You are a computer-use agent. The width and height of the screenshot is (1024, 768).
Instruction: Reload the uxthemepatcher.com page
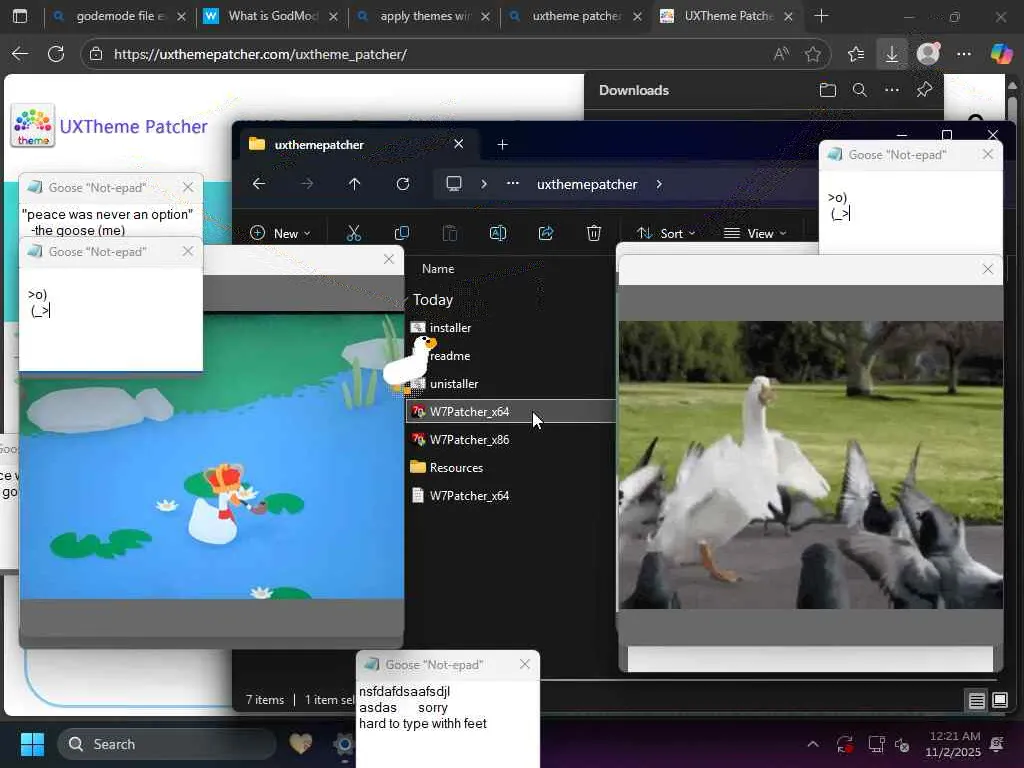pyautogui.click(x=56, y=54)
